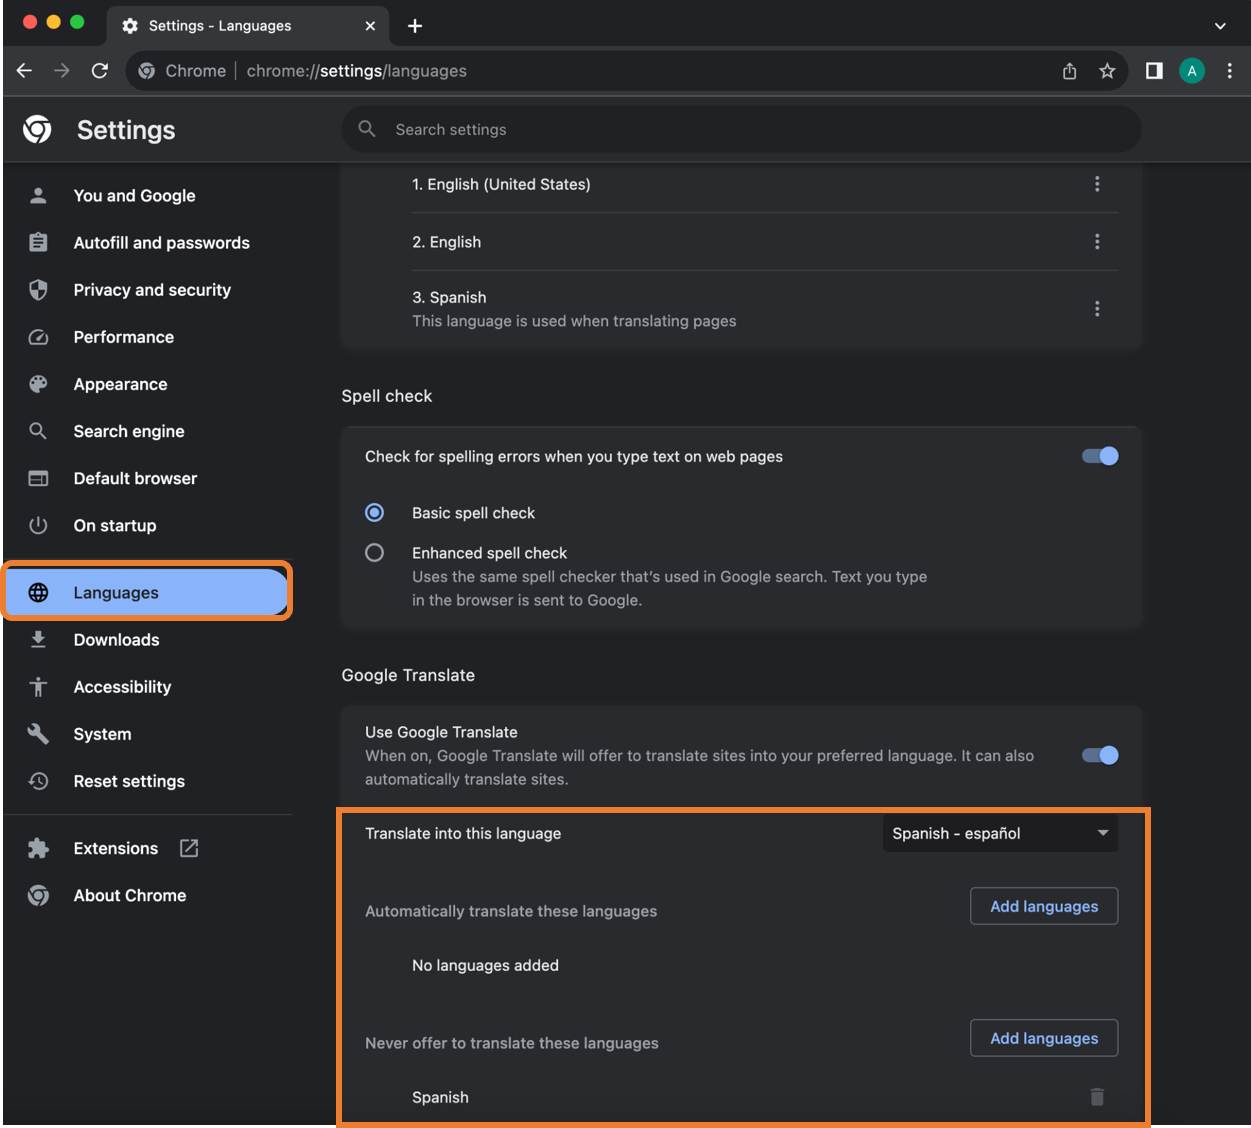This screenshot has height=1128, width=1251.
Task: Open Accessibility settings
Action: click(x=122, y=687)
